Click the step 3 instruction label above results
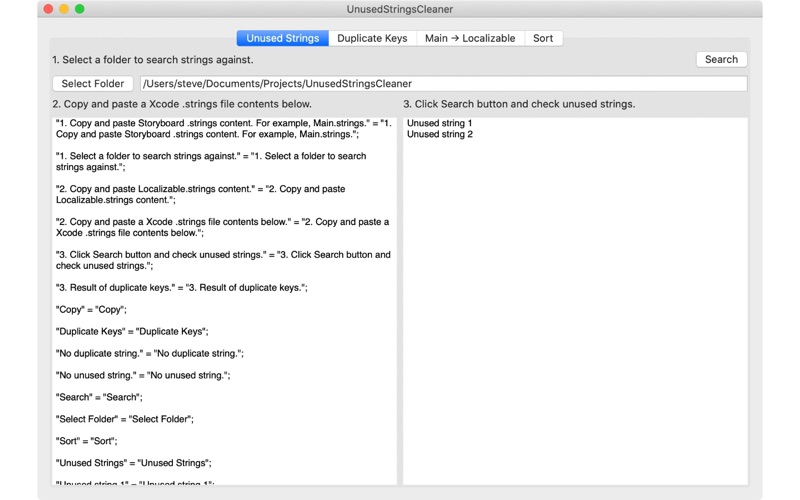Screen dimensions: 800x500 pyautogui.click(x=519, y=104)
